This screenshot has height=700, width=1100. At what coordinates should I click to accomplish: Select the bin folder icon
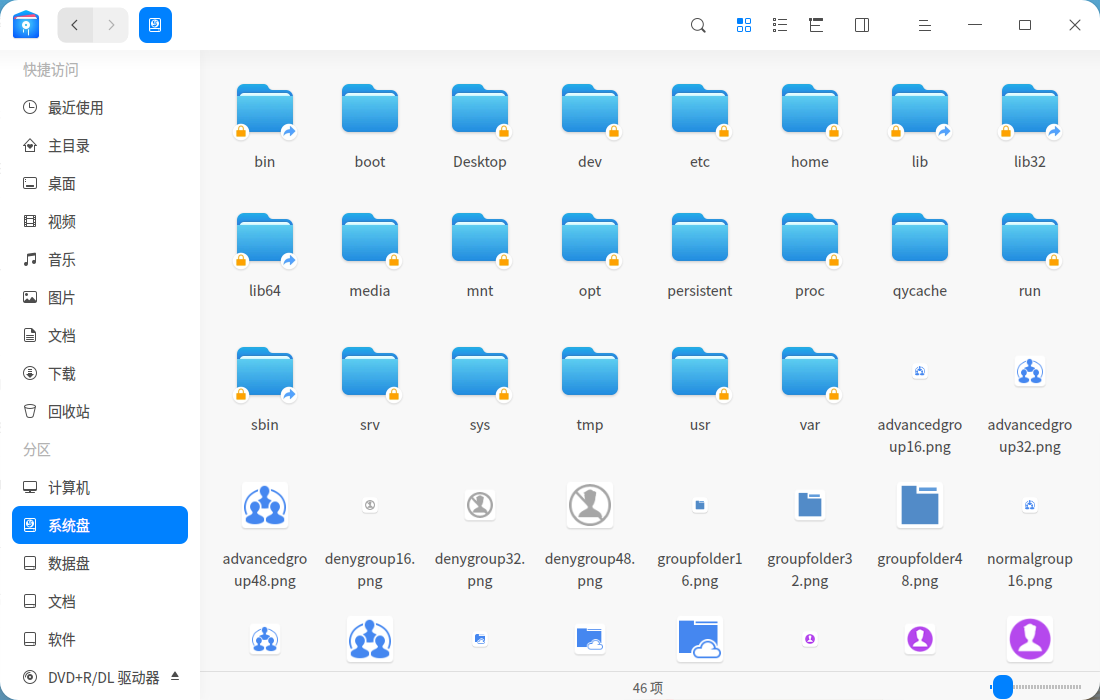tap(264, 111)
